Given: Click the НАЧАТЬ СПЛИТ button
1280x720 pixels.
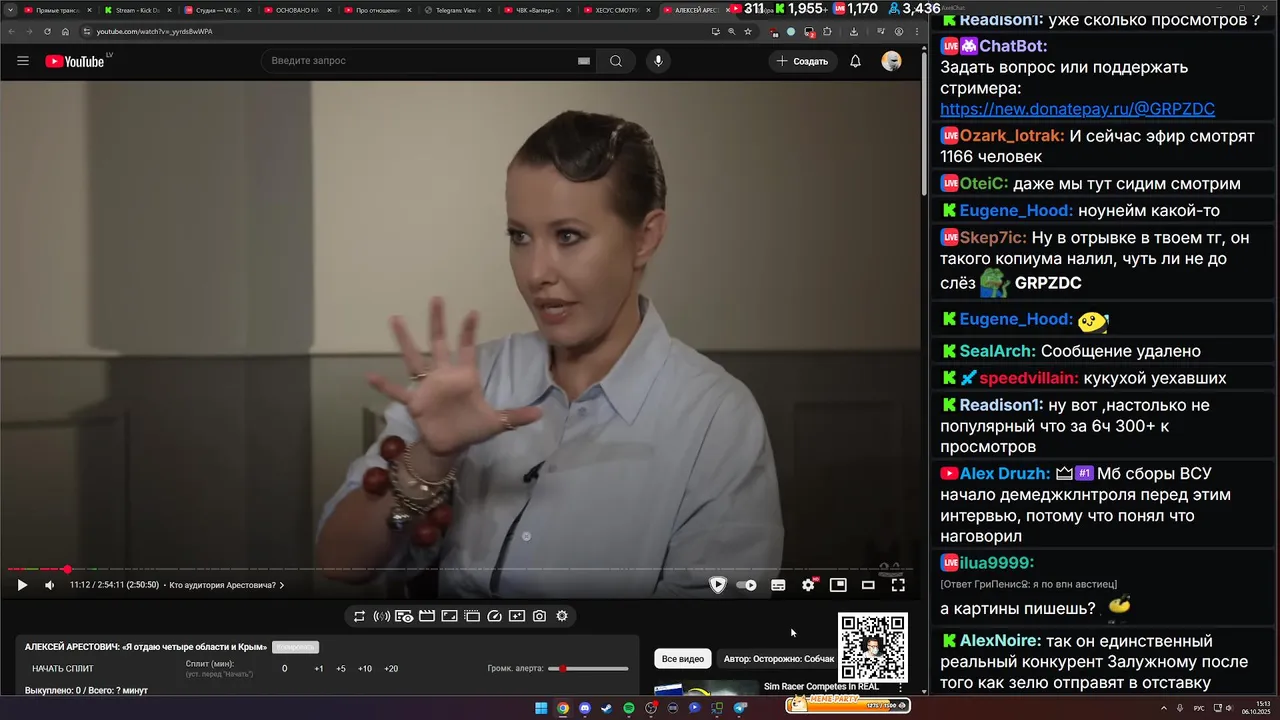Looking at the screenshot, I should 63,669.
